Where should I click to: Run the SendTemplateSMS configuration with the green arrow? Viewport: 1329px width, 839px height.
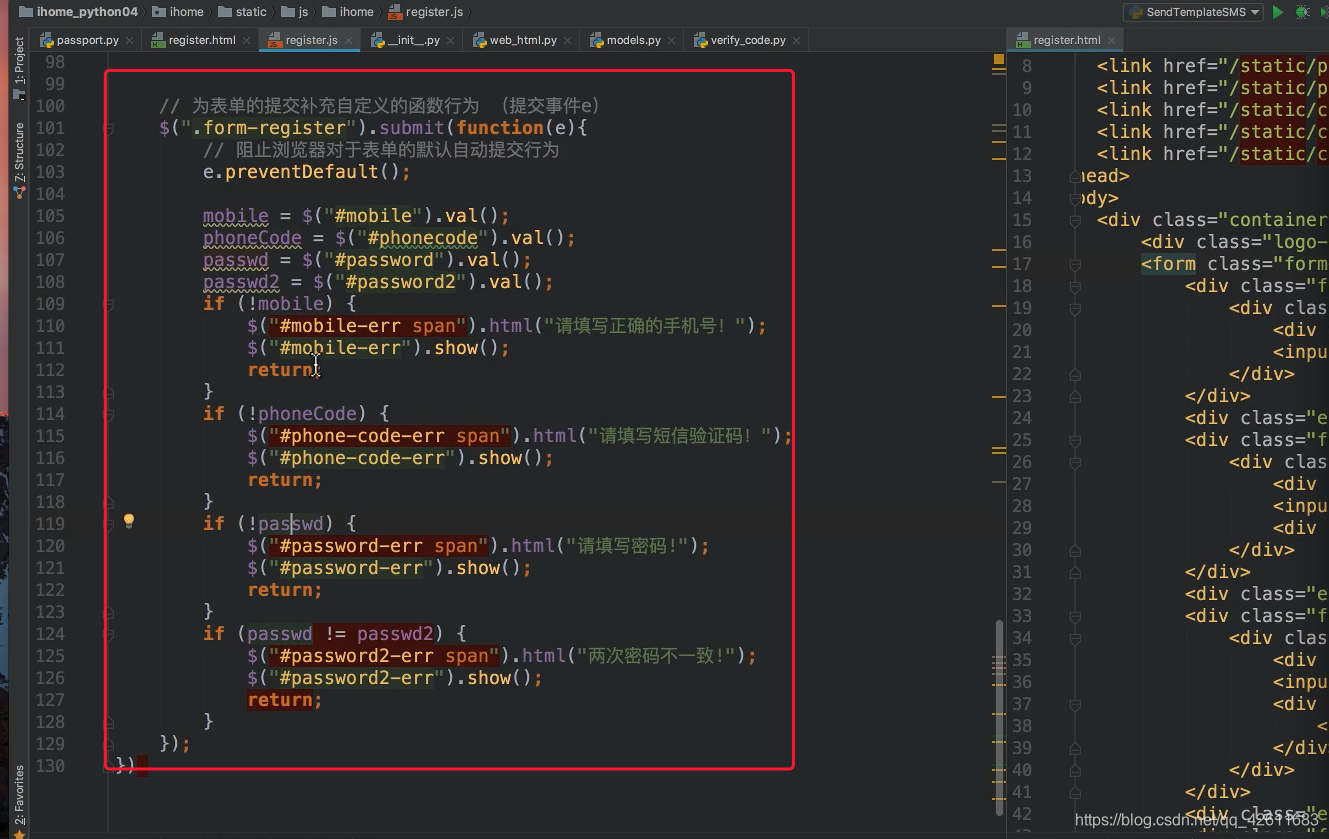coord(1277,12)
